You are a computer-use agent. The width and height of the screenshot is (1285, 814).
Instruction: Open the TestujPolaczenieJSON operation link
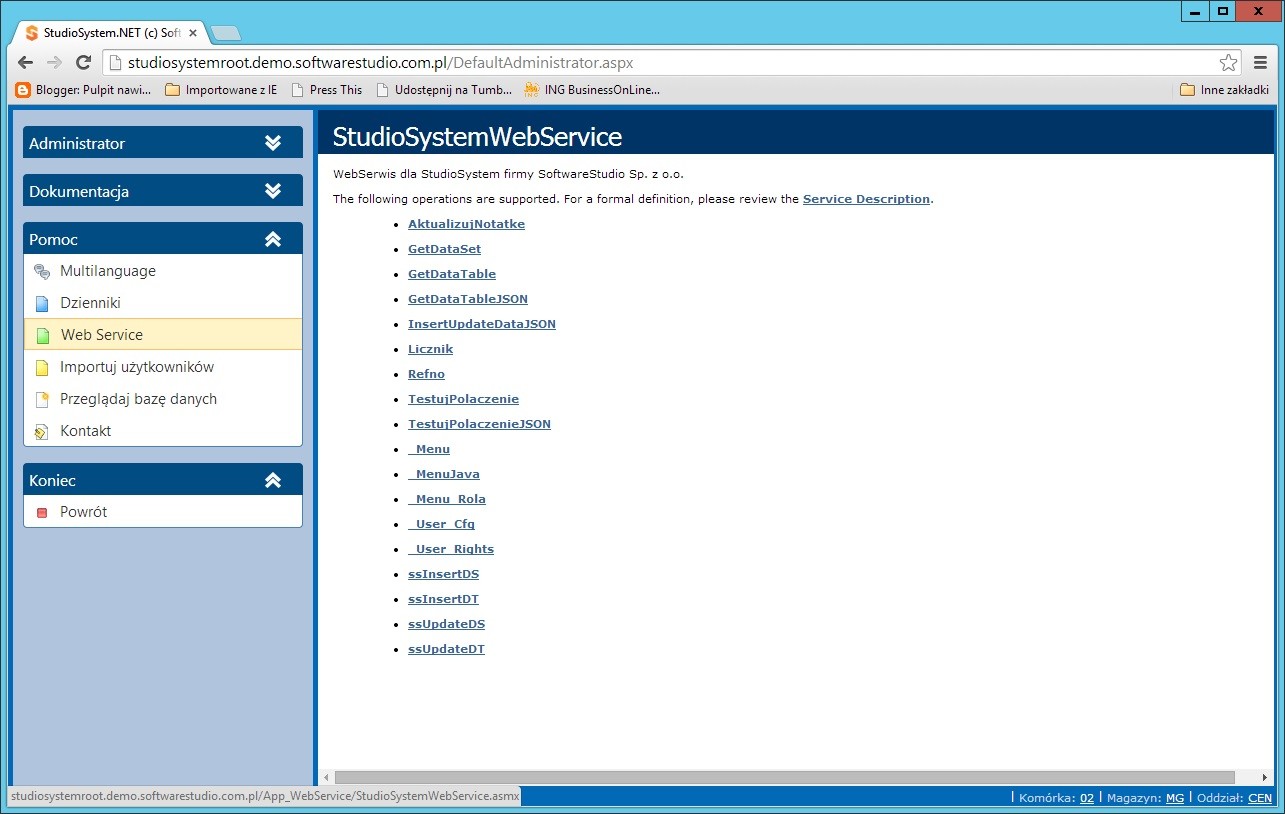(x=479, y=424)
